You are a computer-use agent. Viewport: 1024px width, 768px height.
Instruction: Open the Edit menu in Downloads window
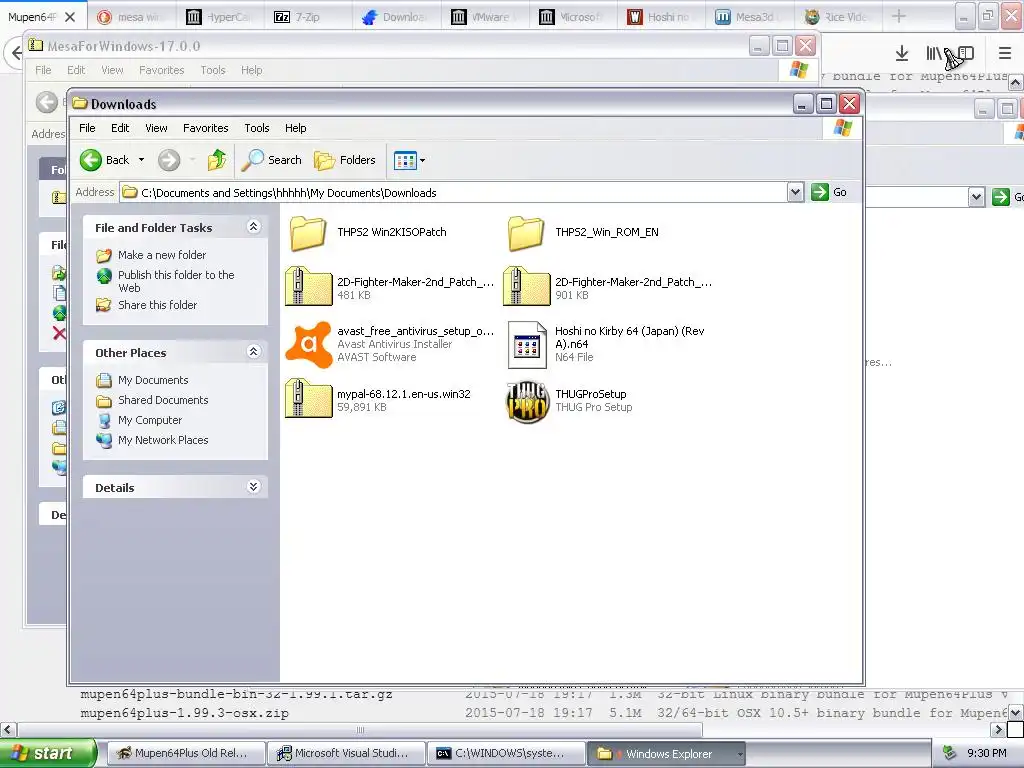pyautogui.click(x=120, y=128)
